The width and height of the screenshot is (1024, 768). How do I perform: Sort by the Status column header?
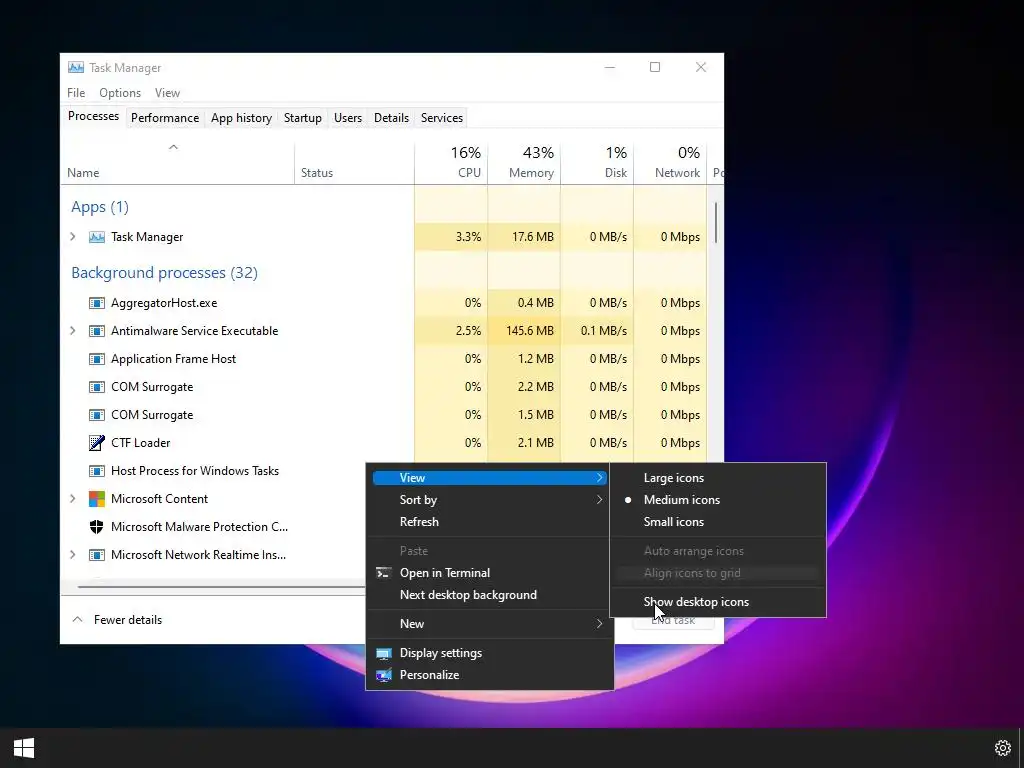pyautogui.click(x=355, y=162)
